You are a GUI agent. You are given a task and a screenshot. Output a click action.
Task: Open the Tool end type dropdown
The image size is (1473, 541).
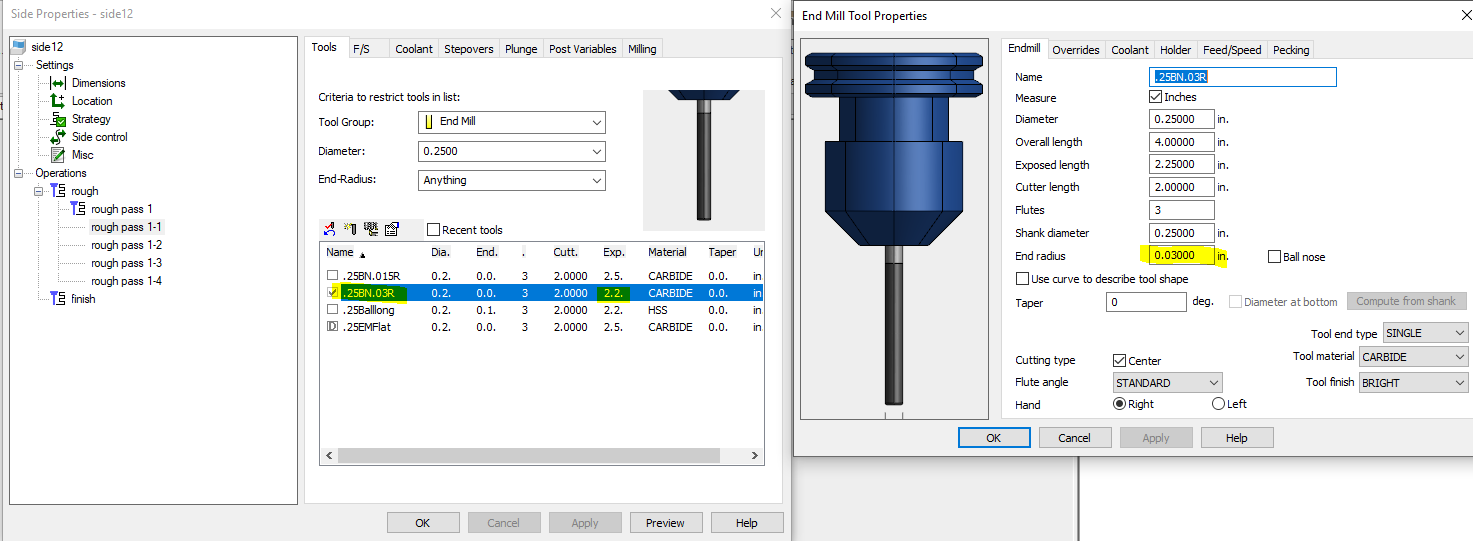[1425, 333]
